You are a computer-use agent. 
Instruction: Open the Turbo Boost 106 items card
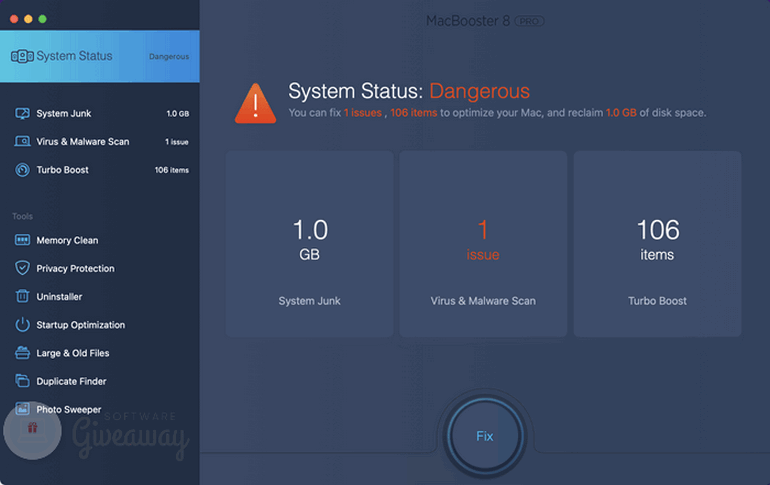(x=658, y=243)
